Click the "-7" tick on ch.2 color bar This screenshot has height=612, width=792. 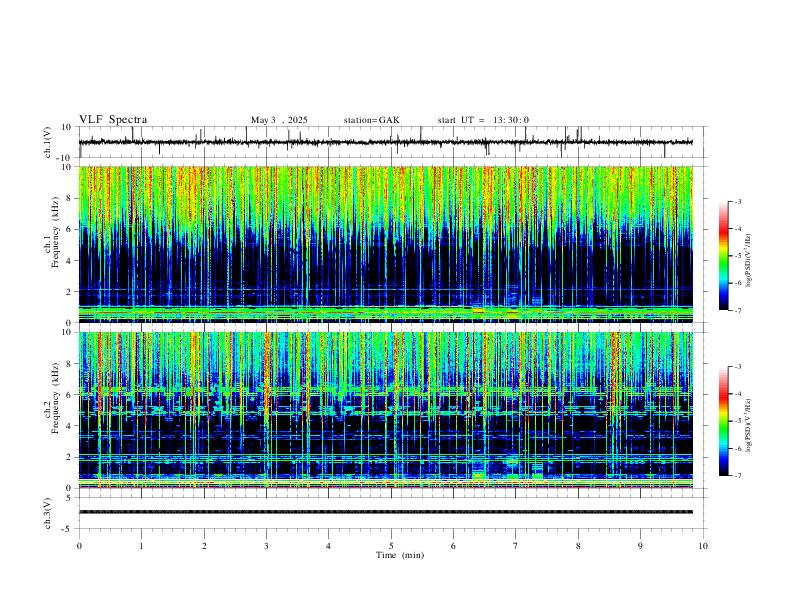click(737, 476)
